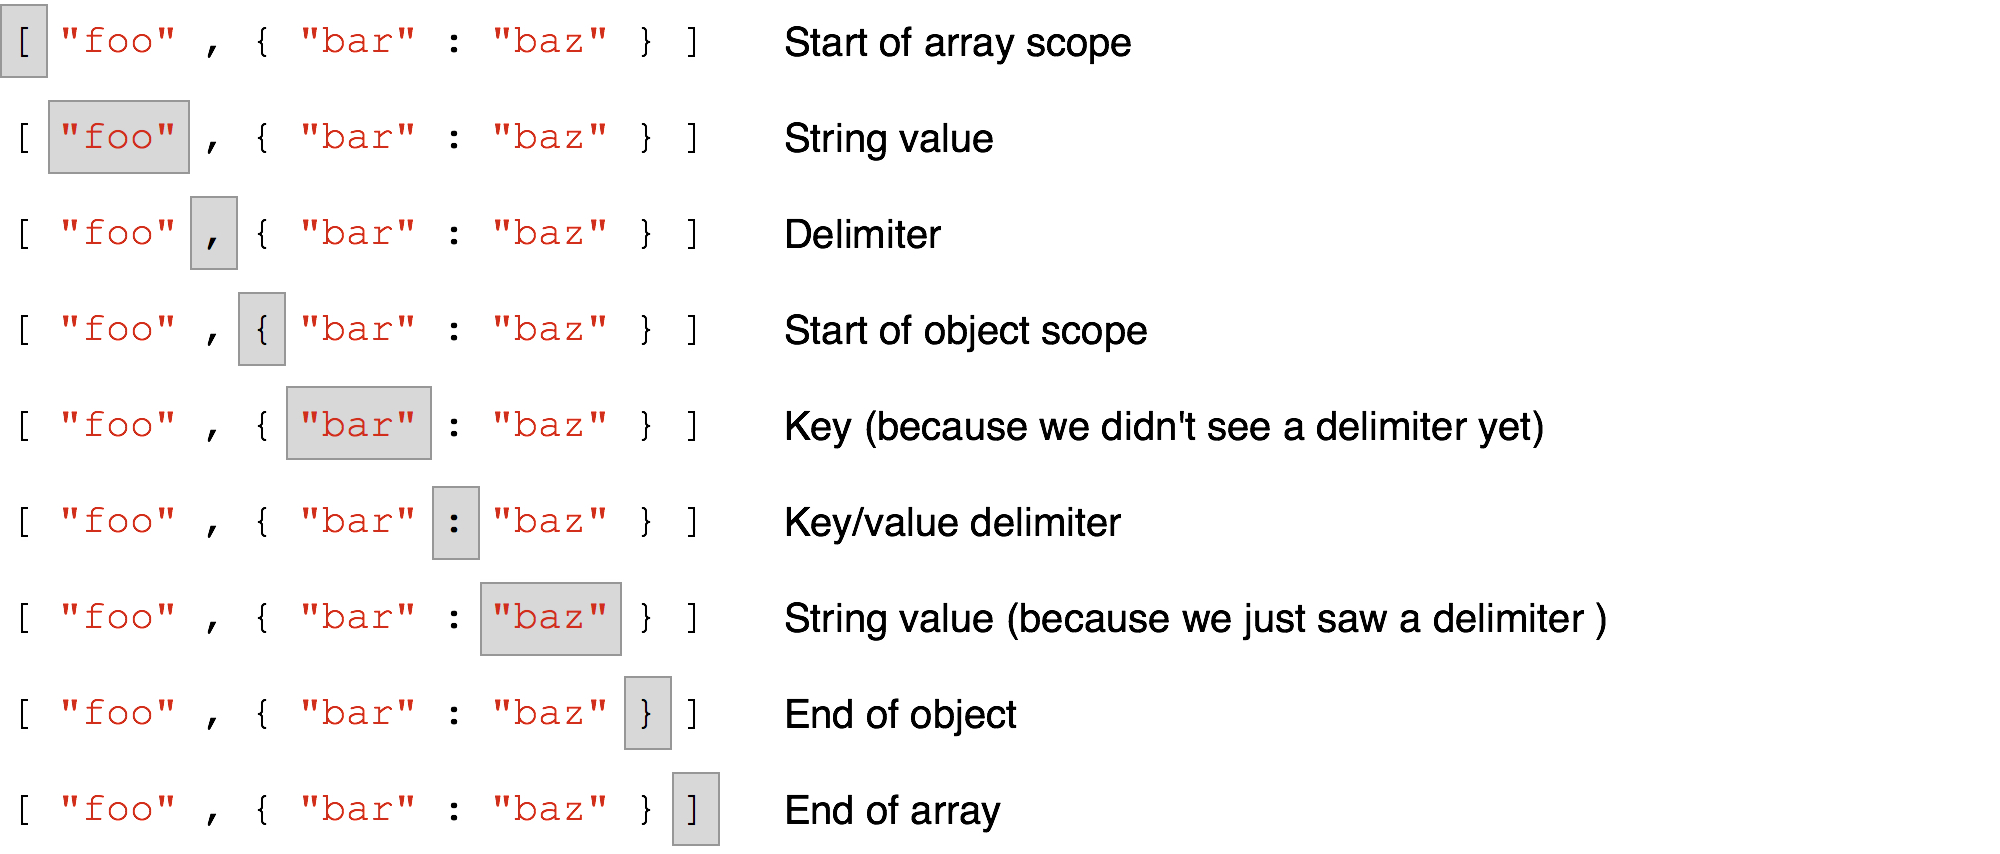
Task: Click the highlighted "bar" key token
Action: coord(358,424)
